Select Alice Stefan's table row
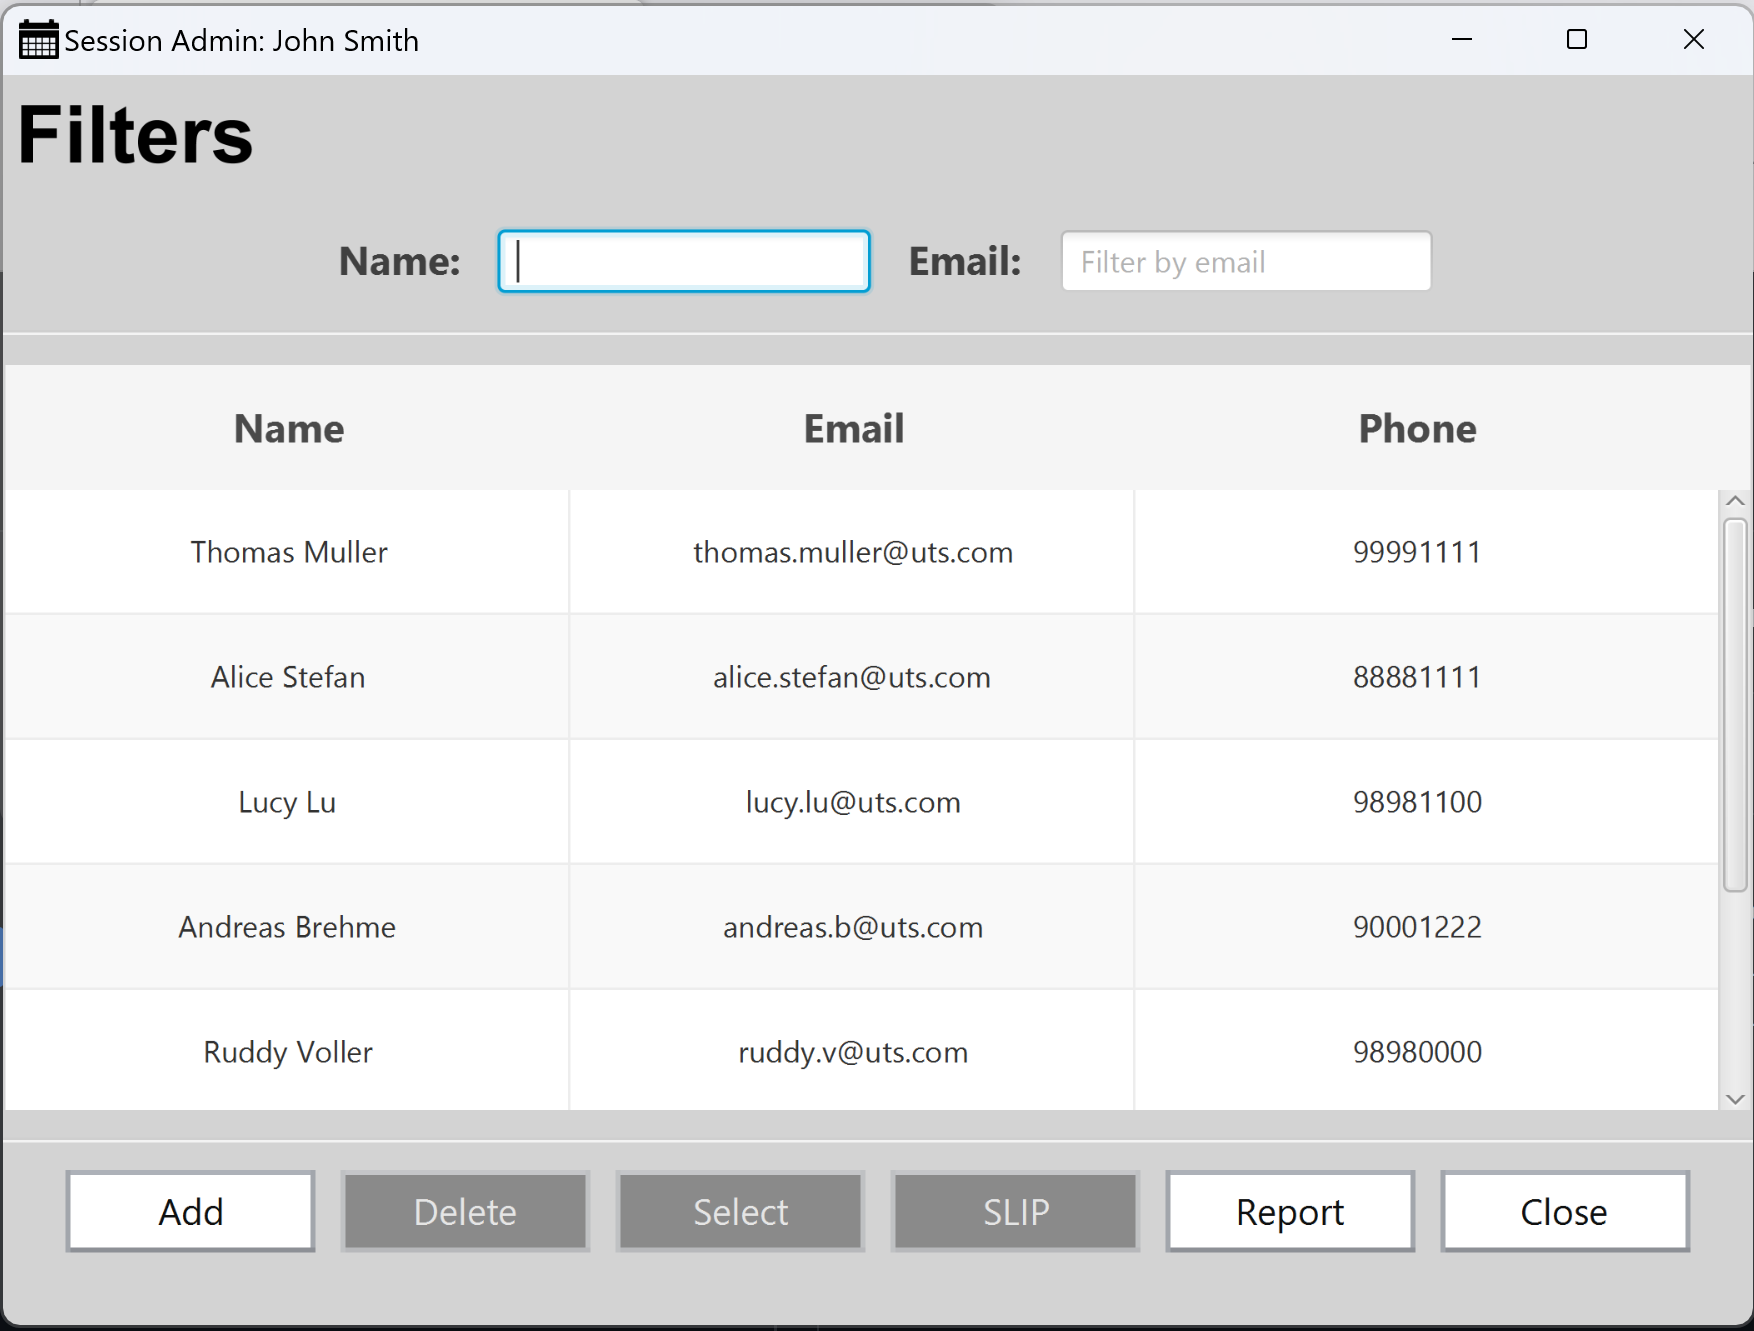Viewport: 1754px width, 1331px height. click(288, 677)
